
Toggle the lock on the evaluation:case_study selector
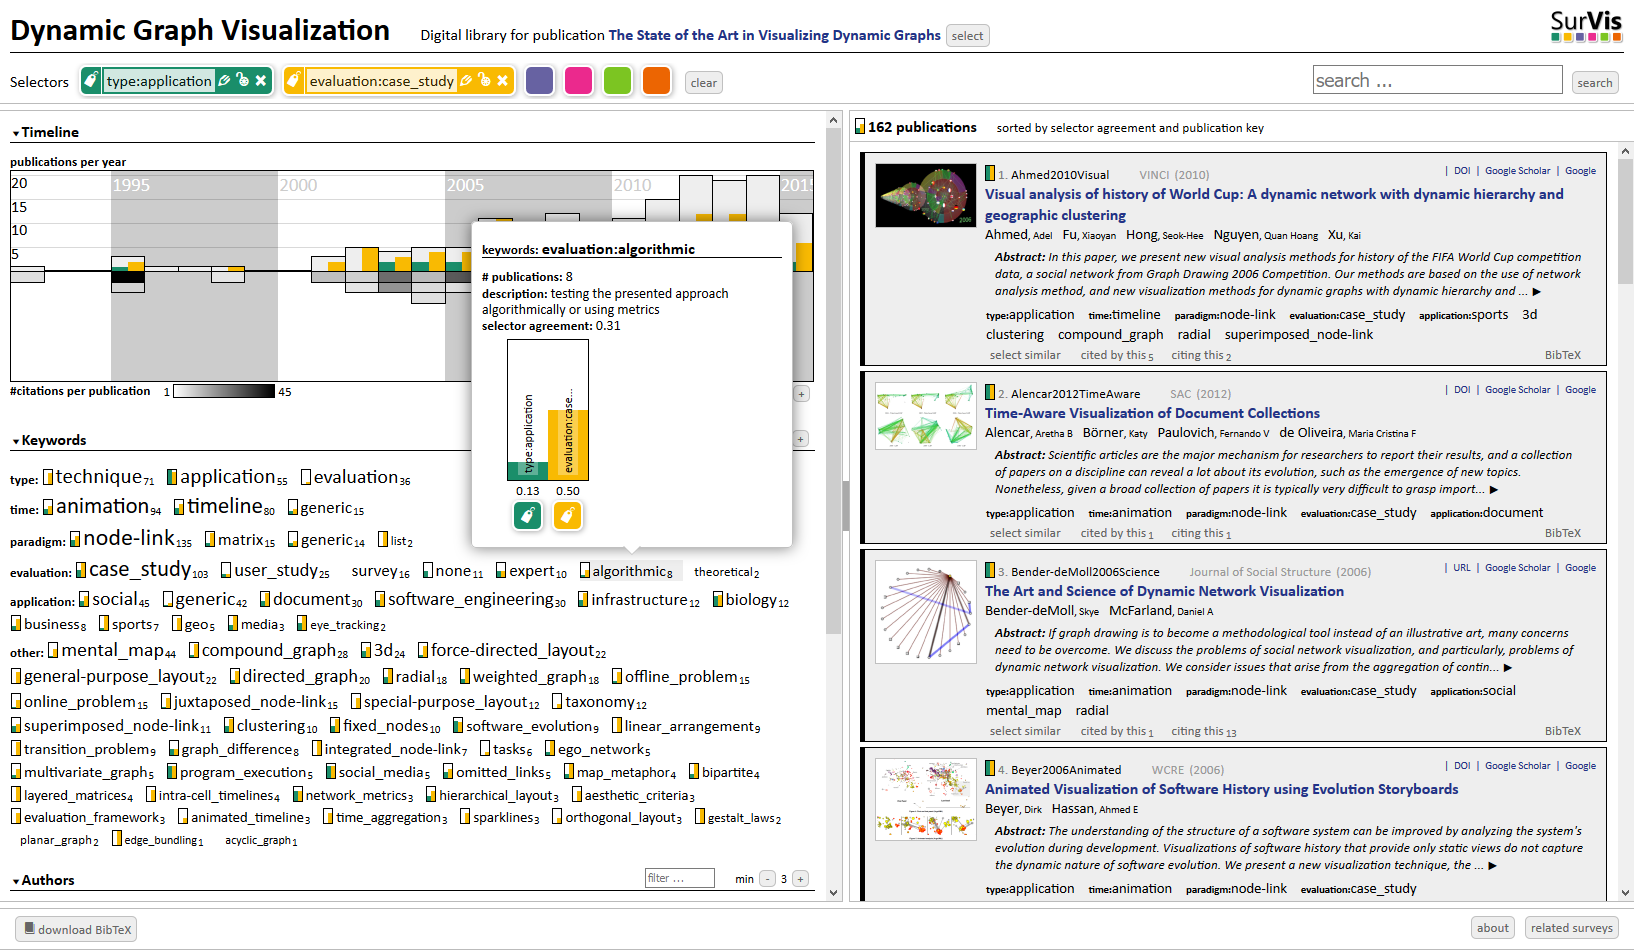point(484,81)
